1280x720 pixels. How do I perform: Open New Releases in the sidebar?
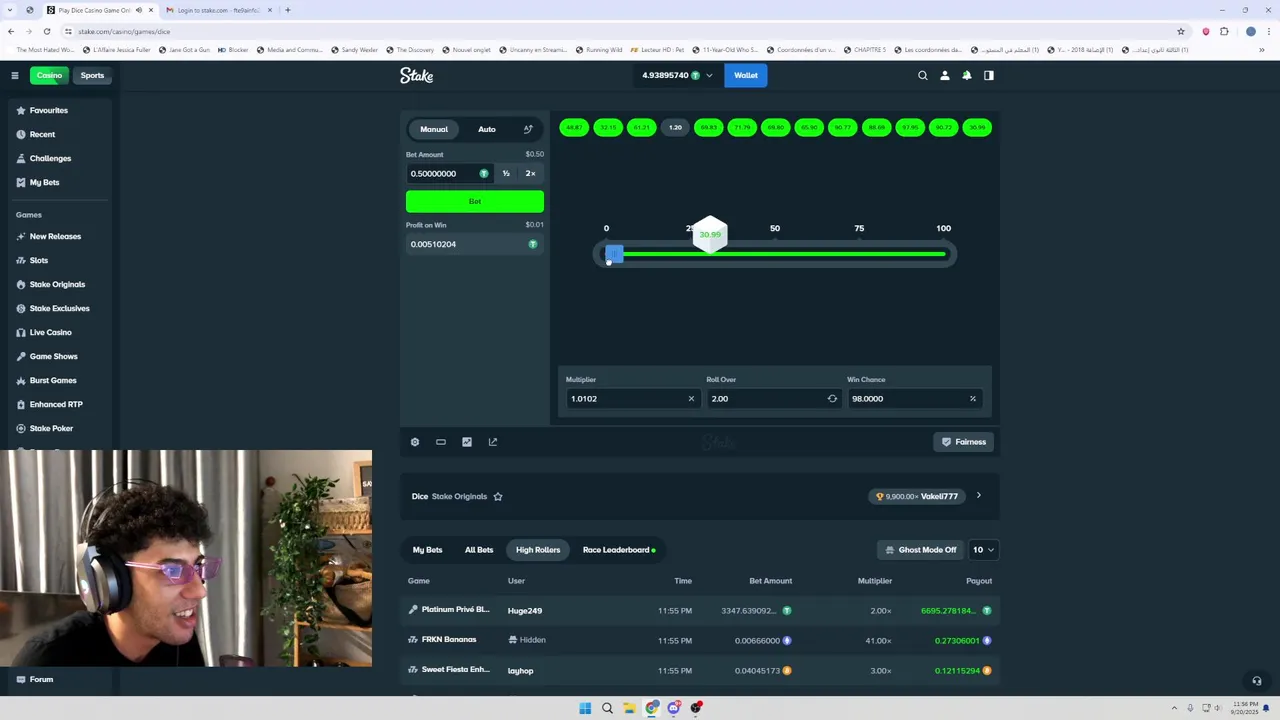[55, 236]
